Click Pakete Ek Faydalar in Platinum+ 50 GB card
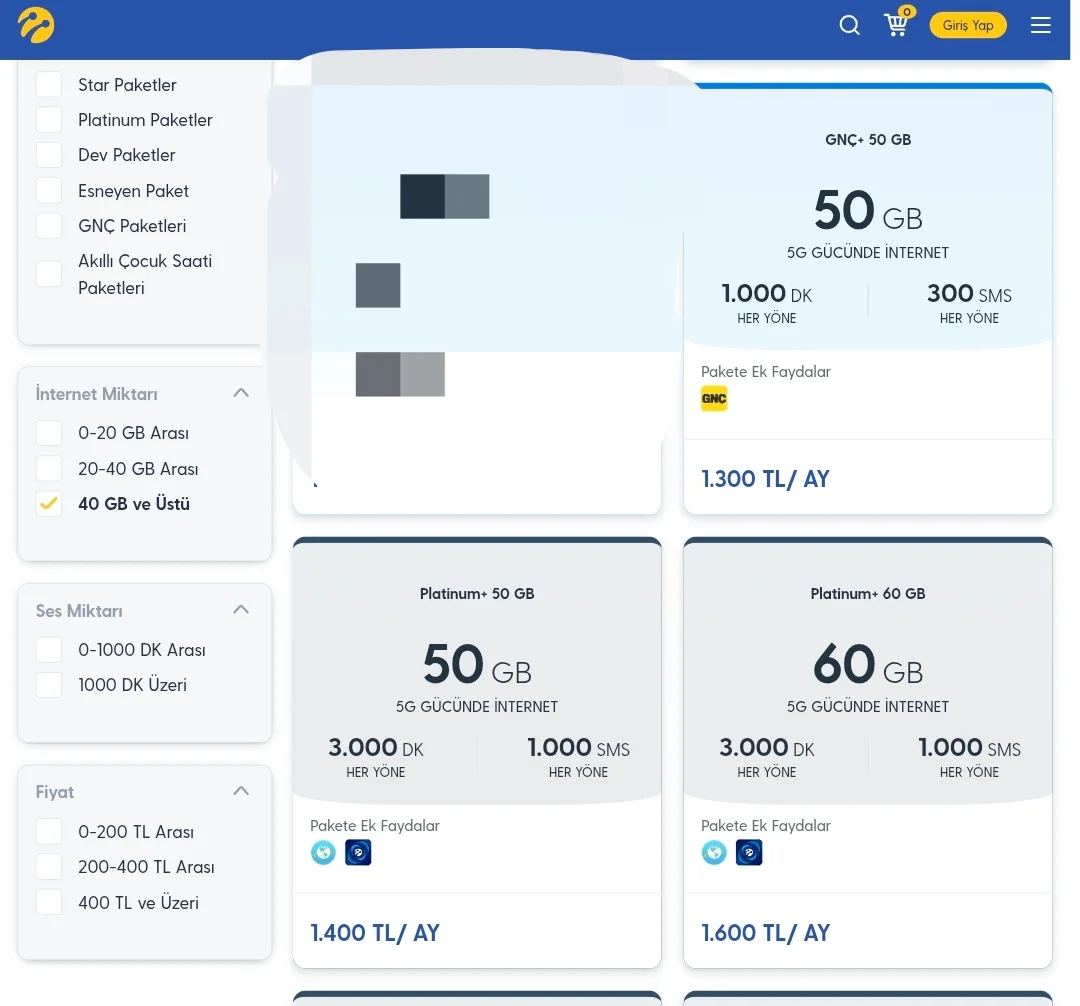The height and width of the screenshot is (1006, 1080). pyautogui.click(x=375, y=826)
